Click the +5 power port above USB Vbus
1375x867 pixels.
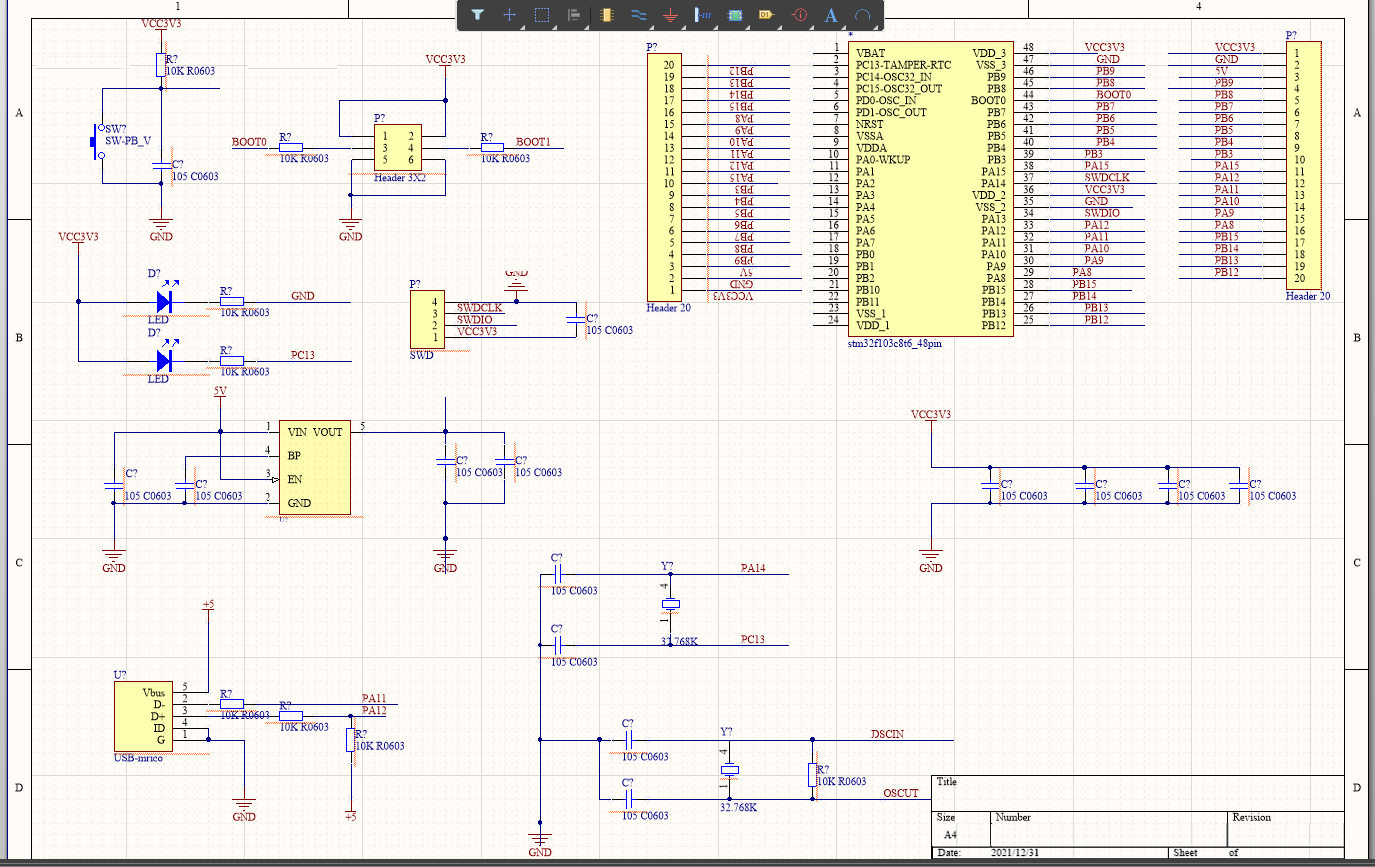[x=208, y=605]
